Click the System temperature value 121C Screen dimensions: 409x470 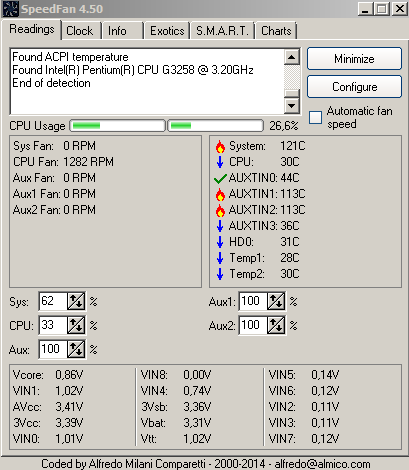[293, 146]
